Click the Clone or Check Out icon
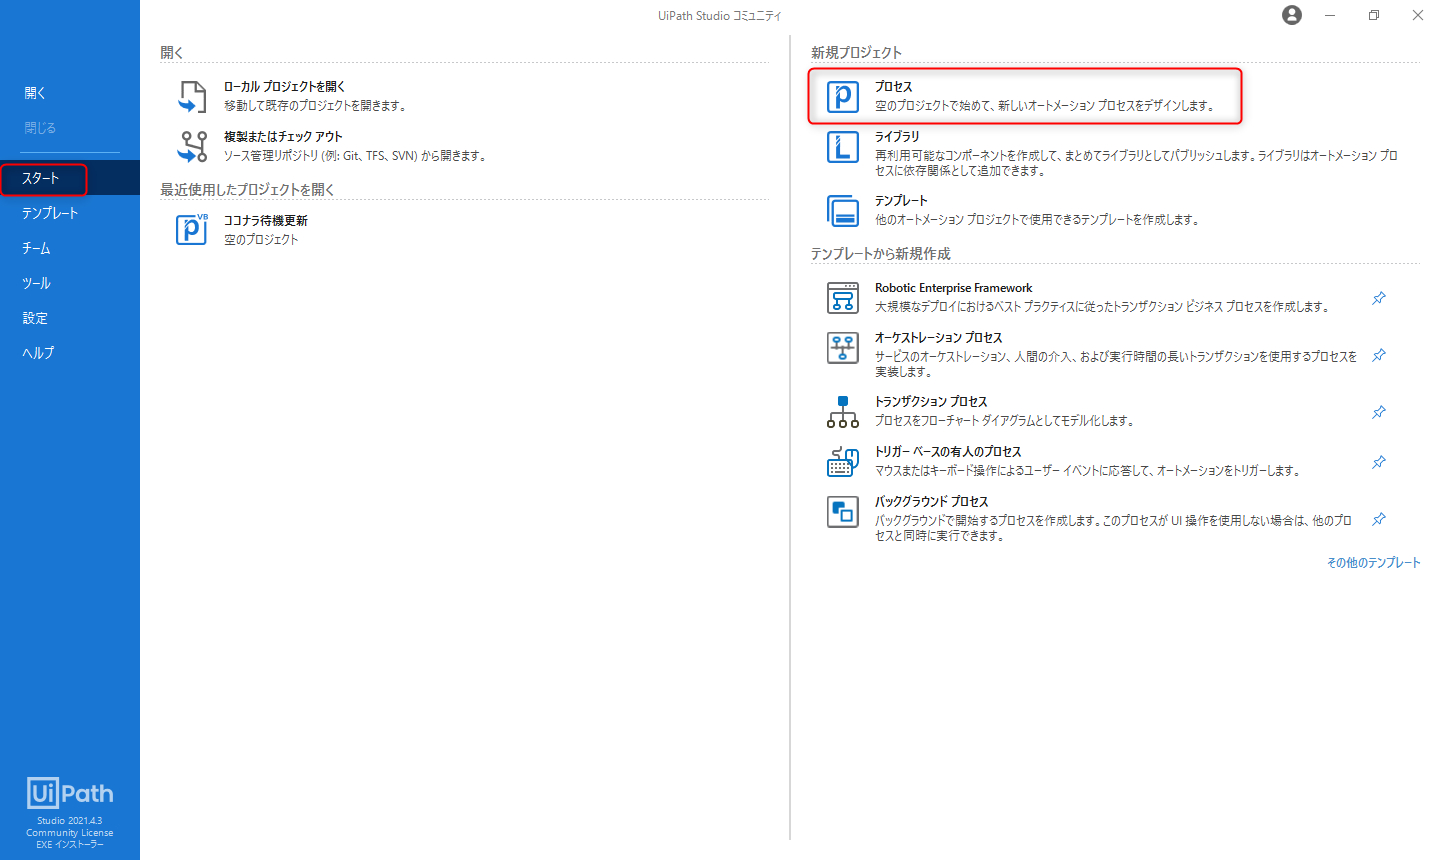This screenshot has width=1440, height=860. [x=192, y=146]
